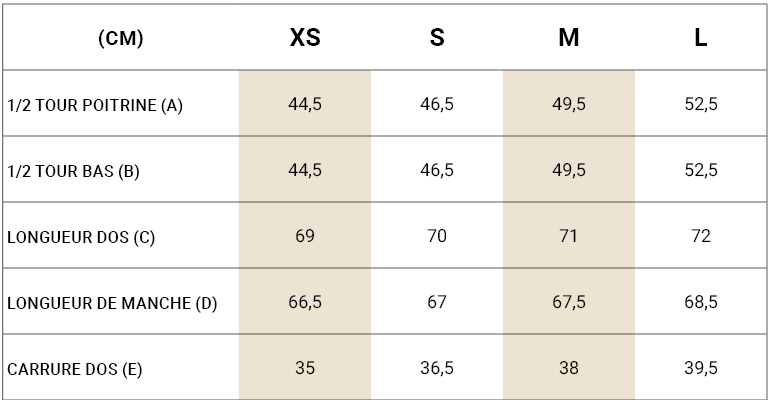Click the 1/2 TOUR BAS (B) row label
Image resolution: width=770 pixels, height=400 pixels.
point(73,171)
